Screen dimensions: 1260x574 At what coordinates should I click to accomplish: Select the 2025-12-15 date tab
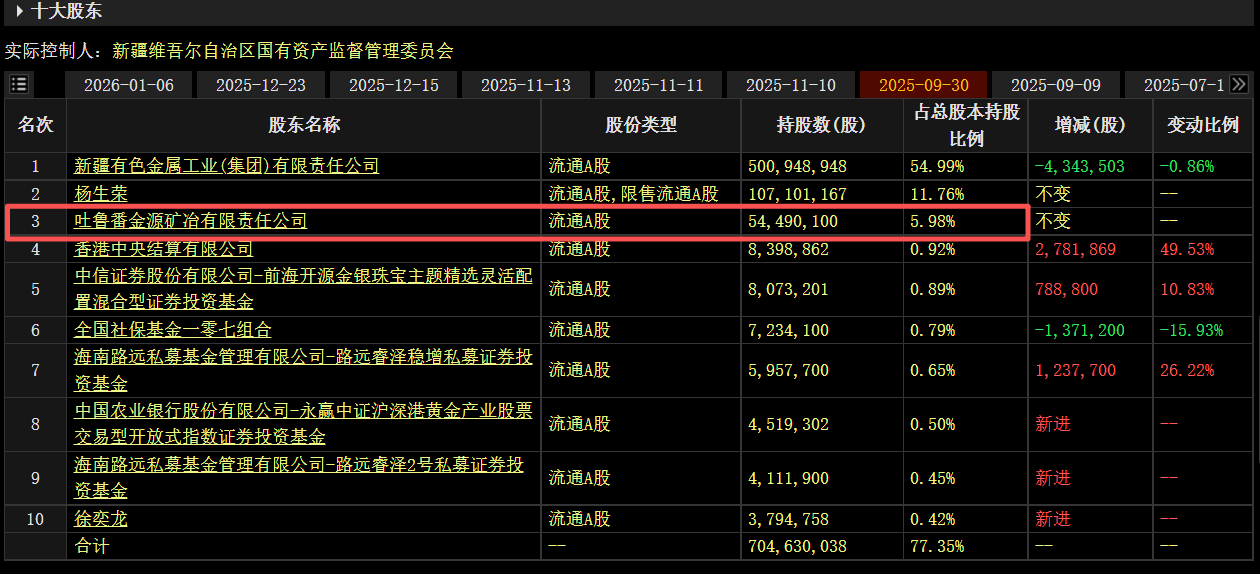click(x=394, y=85)
